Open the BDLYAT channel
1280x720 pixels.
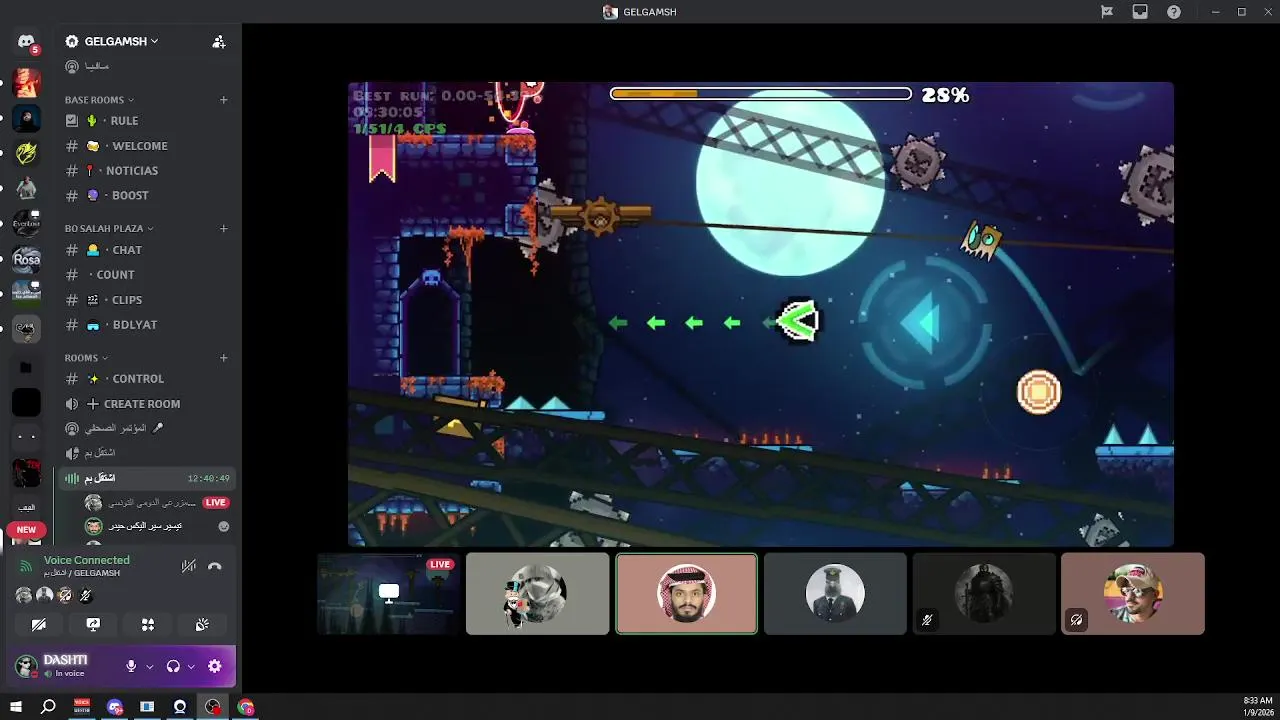point(146,325)
